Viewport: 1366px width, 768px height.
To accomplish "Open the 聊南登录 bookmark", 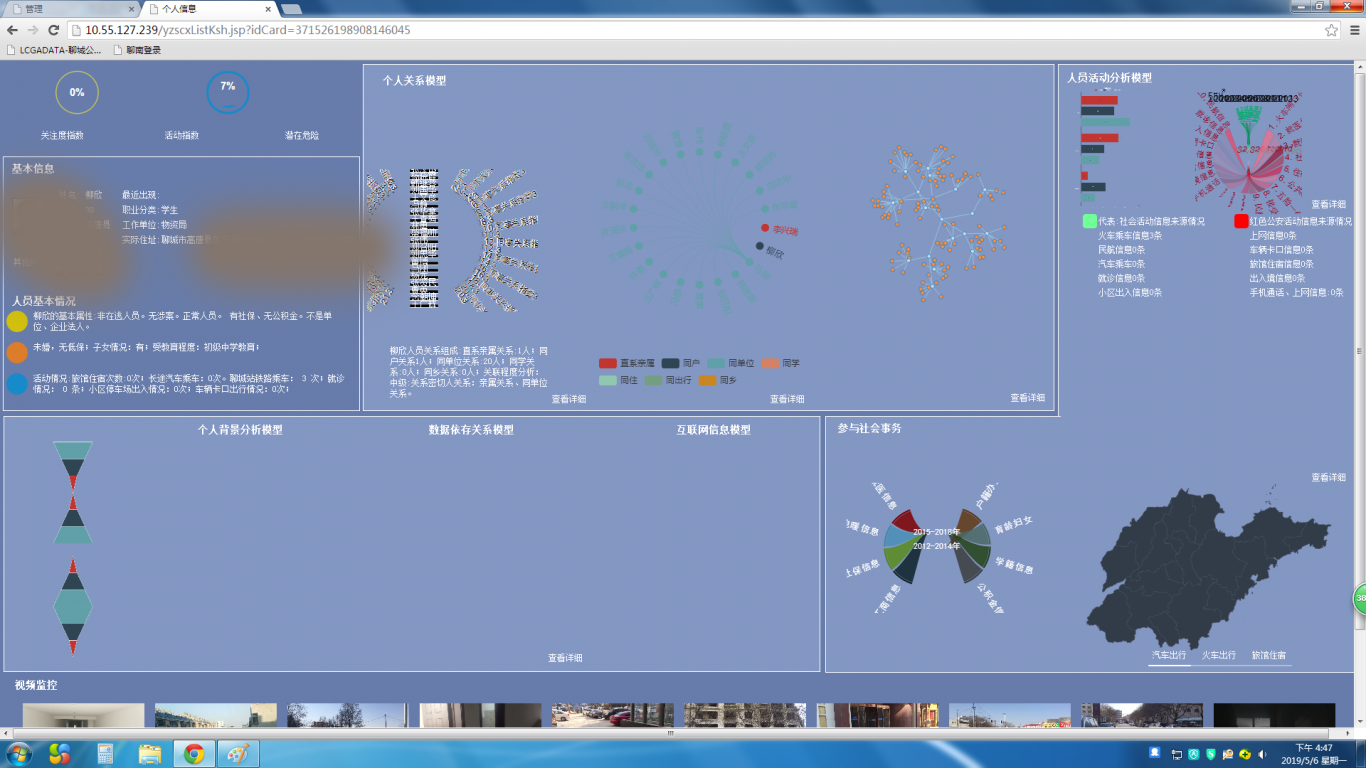I will [x=136, y=50].
